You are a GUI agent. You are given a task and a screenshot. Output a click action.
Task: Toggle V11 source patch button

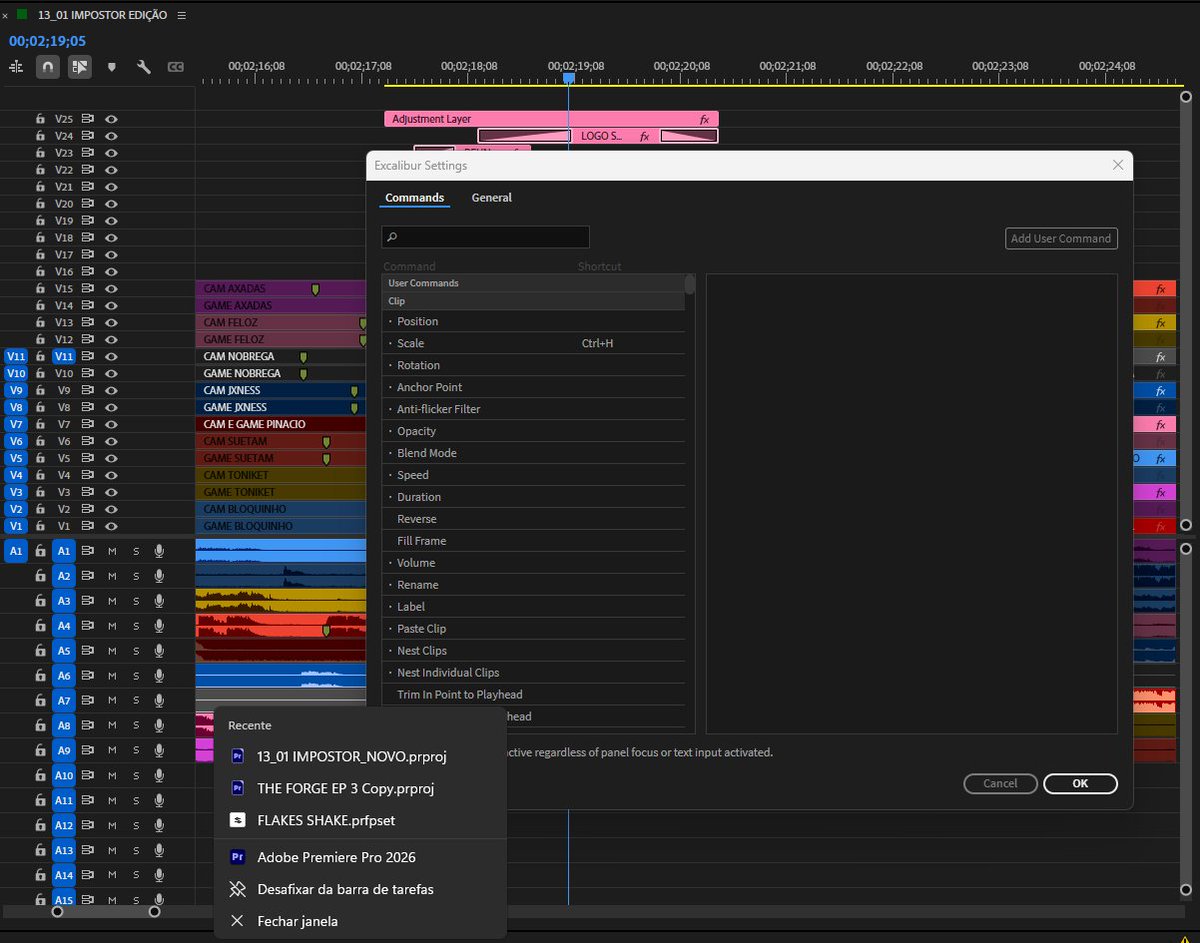coord(16,356)
